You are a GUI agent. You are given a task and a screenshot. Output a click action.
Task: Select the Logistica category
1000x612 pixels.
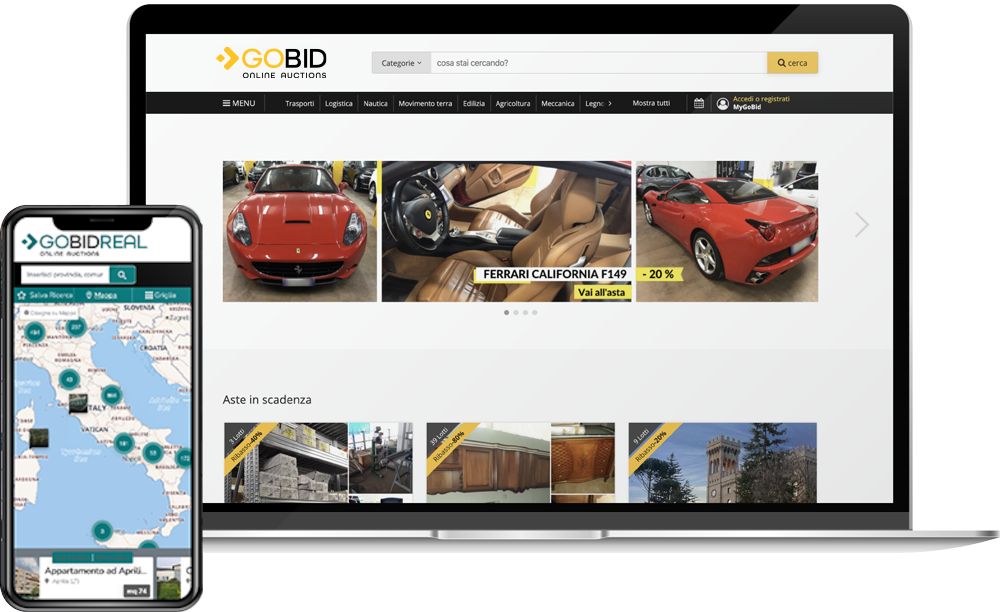[x=339, y=103]
